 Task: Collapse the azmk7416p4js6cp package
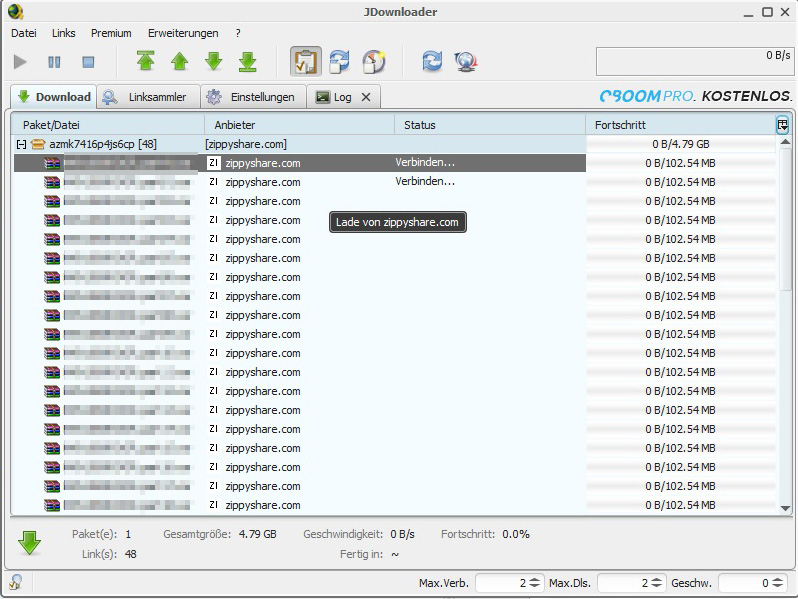[x=21, y=144]
